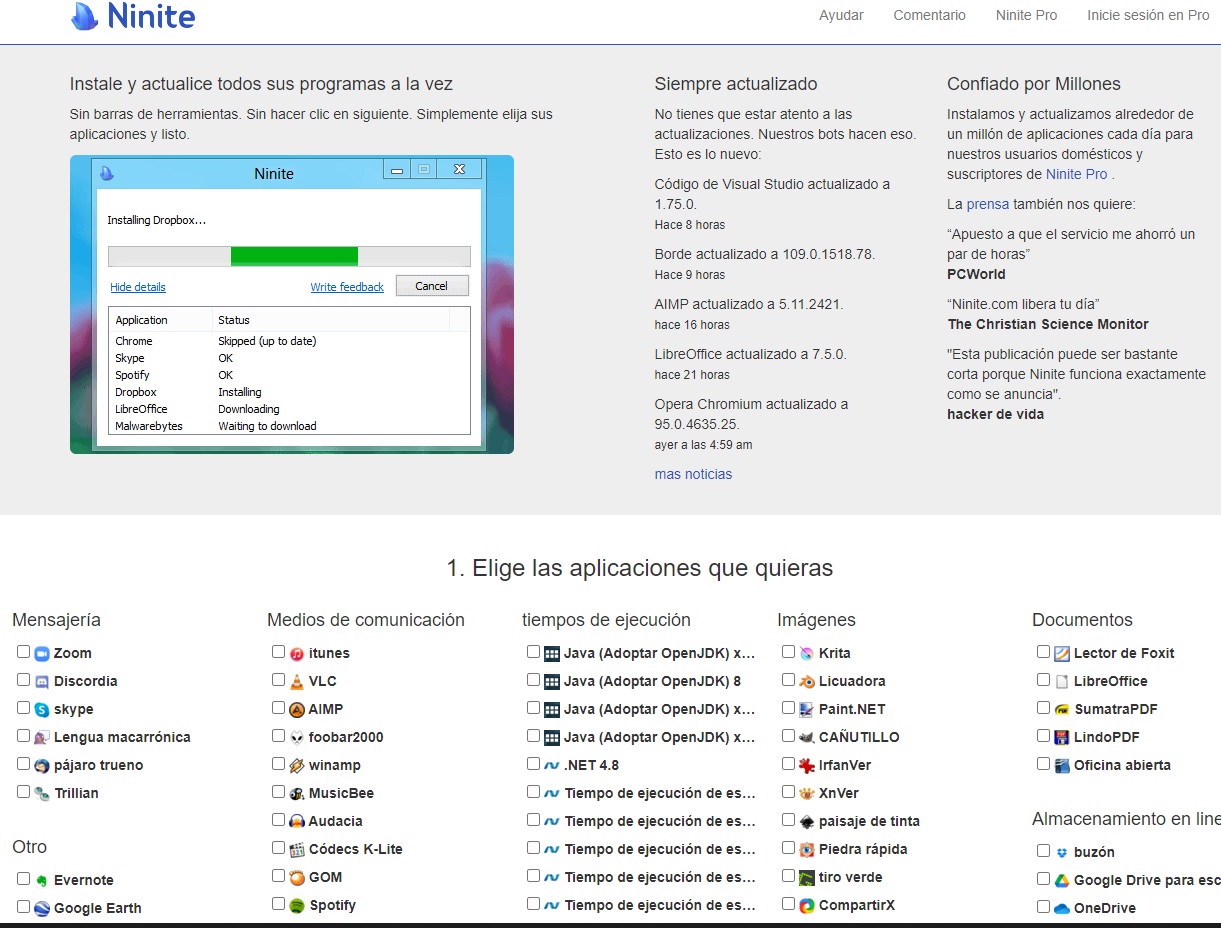Click the .NET 4.8 runtime icon
This screenshot has width=1221, height=928.
(552, 765)
